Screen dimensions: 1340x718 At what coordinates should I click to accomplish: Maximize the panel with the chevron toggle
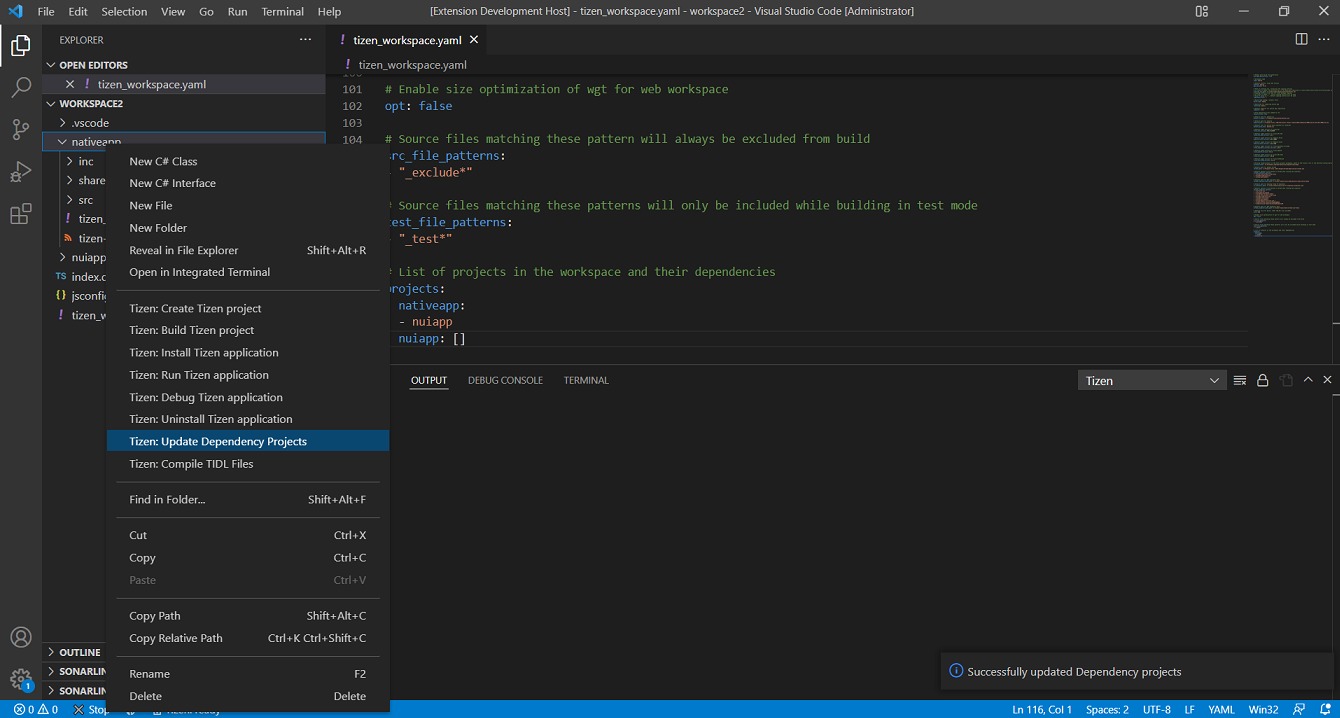click(1308, 380)
